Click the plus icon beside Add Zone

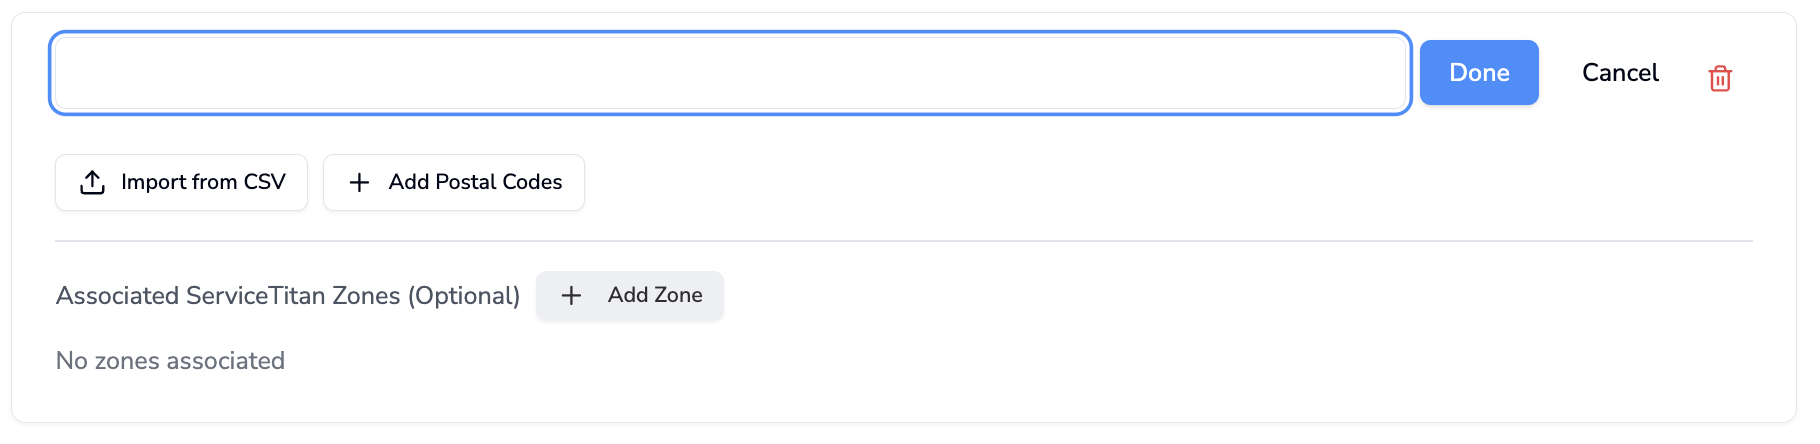coord(571,295)
